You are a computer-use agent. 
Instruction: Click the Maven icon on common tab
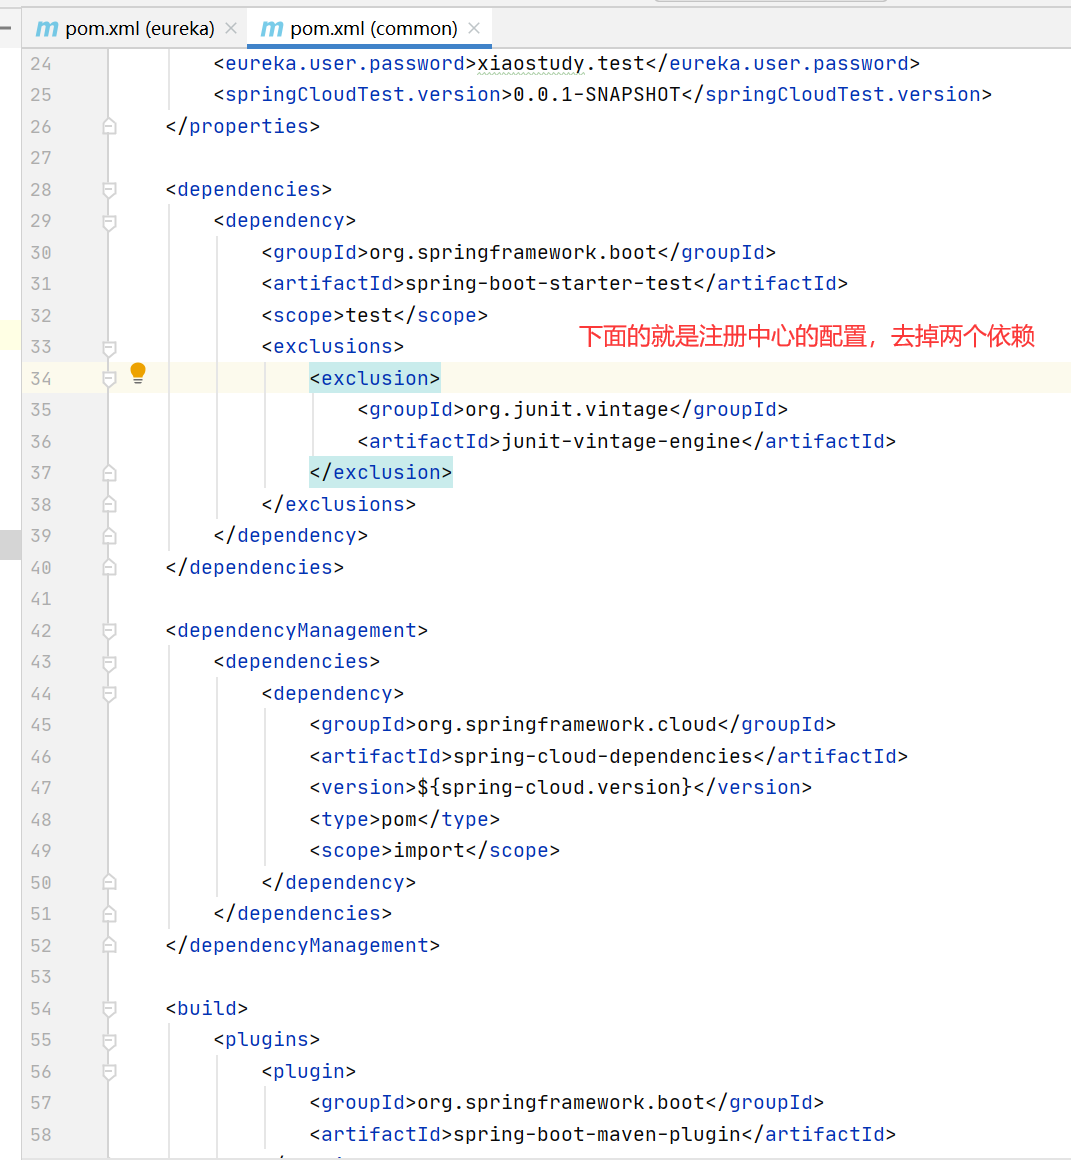coord(271,29)
